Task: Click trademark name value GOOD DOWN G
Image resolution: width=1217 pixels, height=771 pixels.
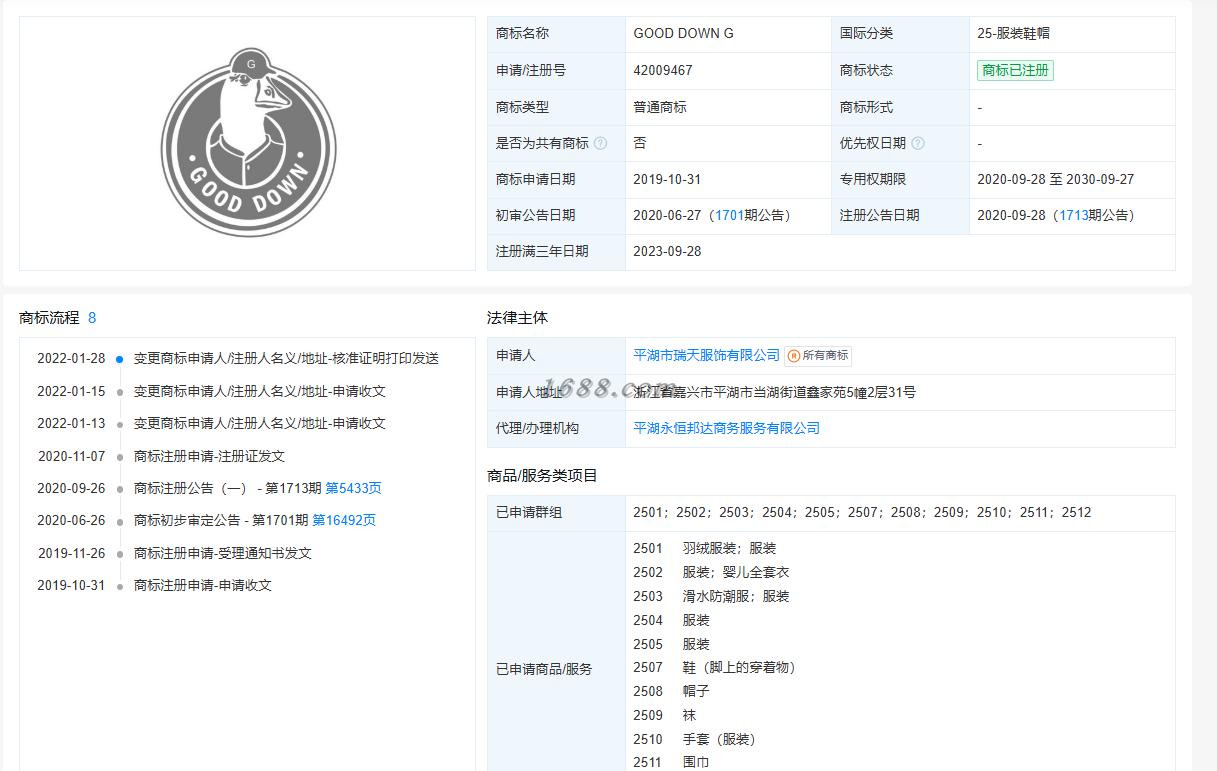Action: (684, 33)
